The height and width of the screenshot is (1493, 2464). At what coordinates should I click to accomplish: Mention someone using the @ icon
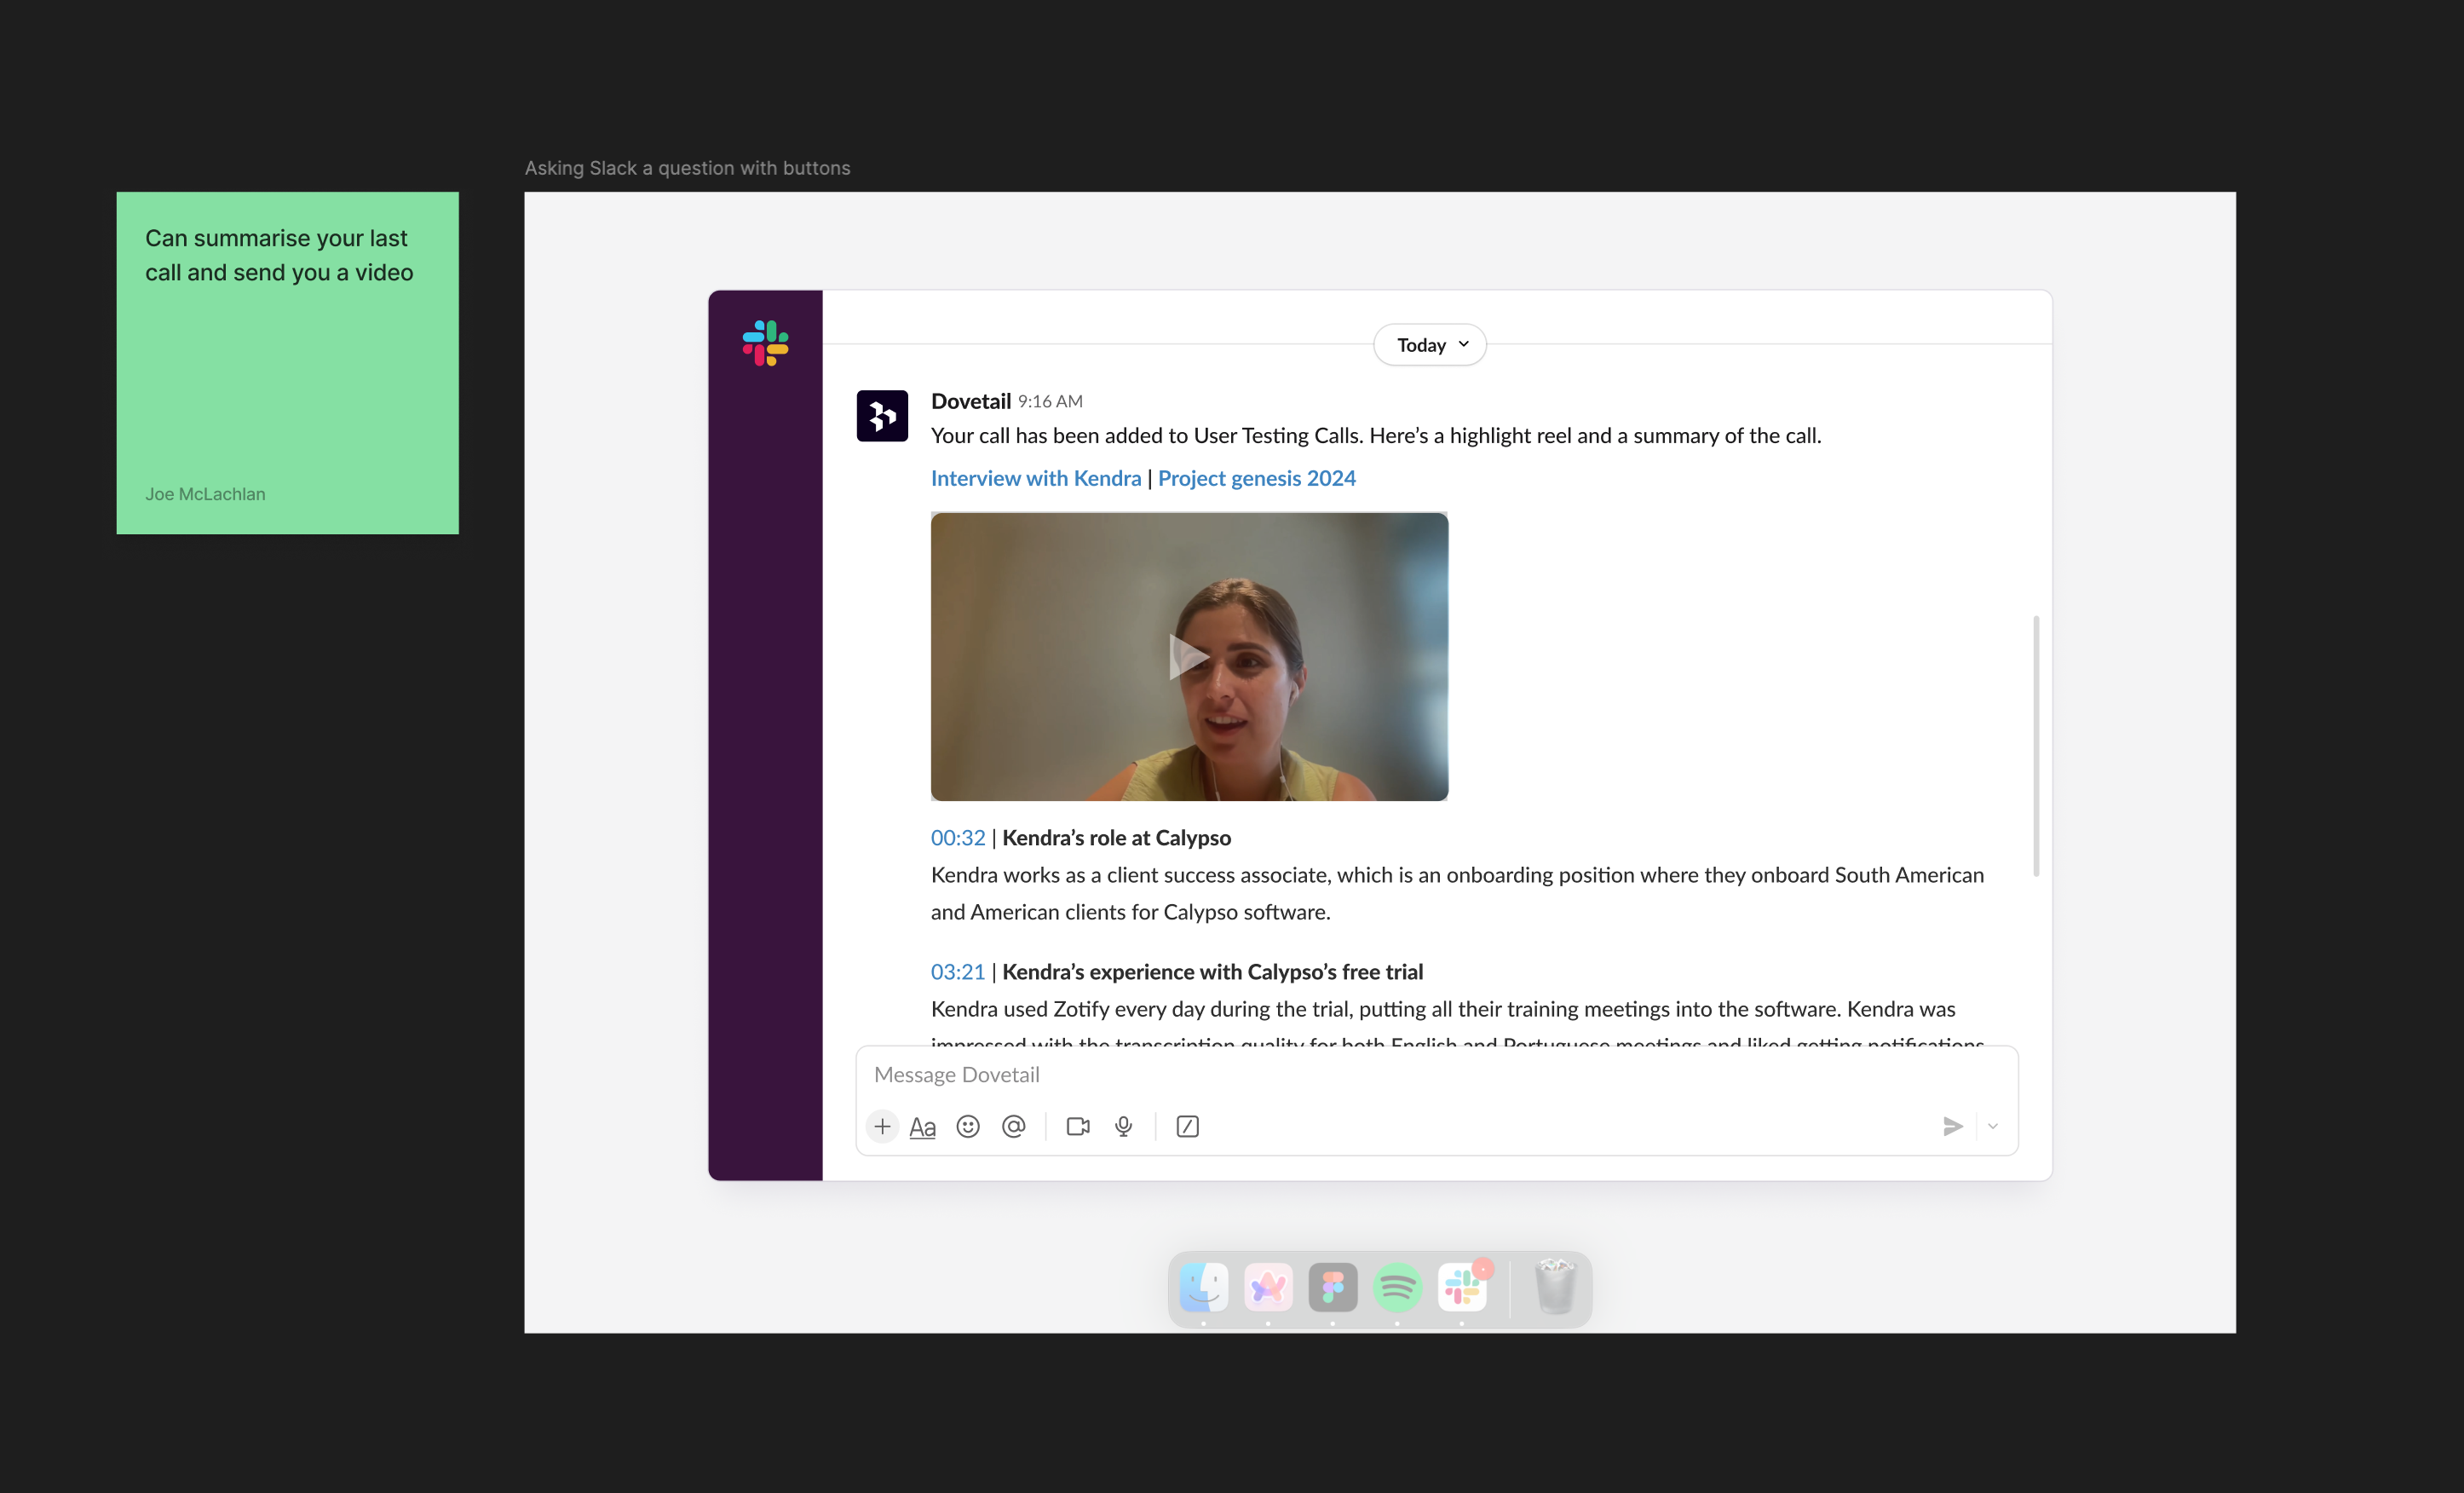[x=1015, y=1126]
